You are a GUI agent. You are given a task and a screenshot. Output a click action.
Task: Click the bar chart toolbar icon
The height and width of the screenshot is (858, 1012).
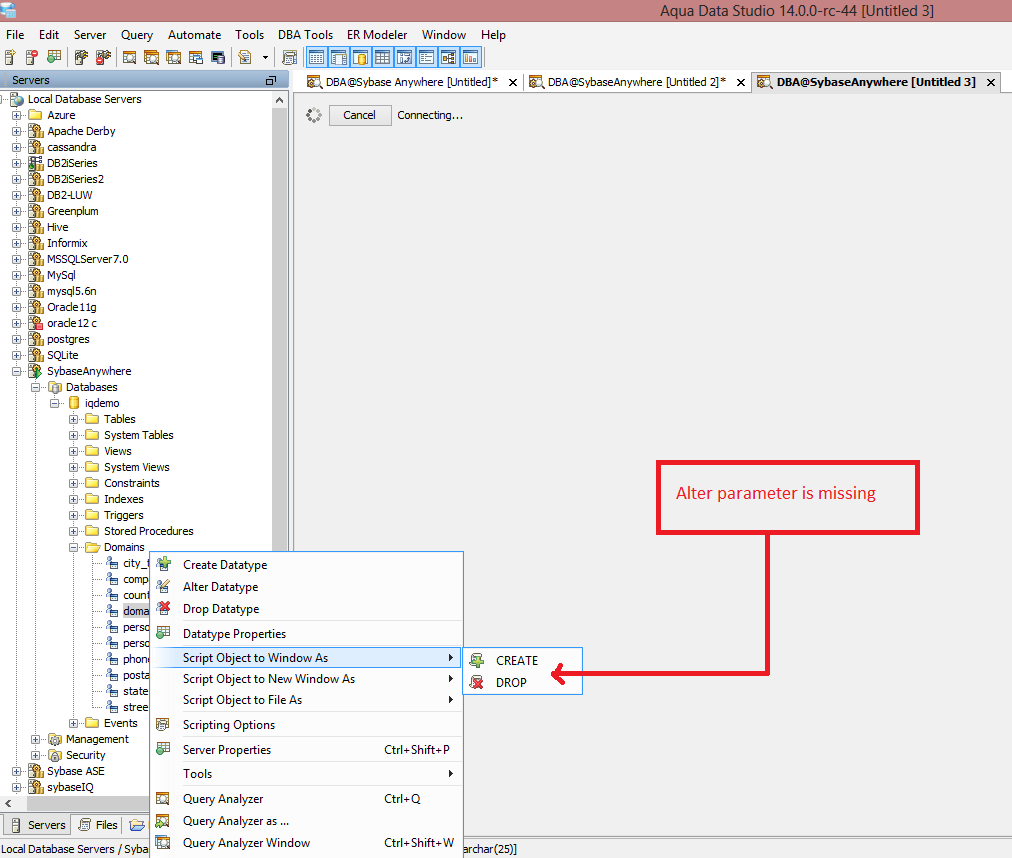471,57
